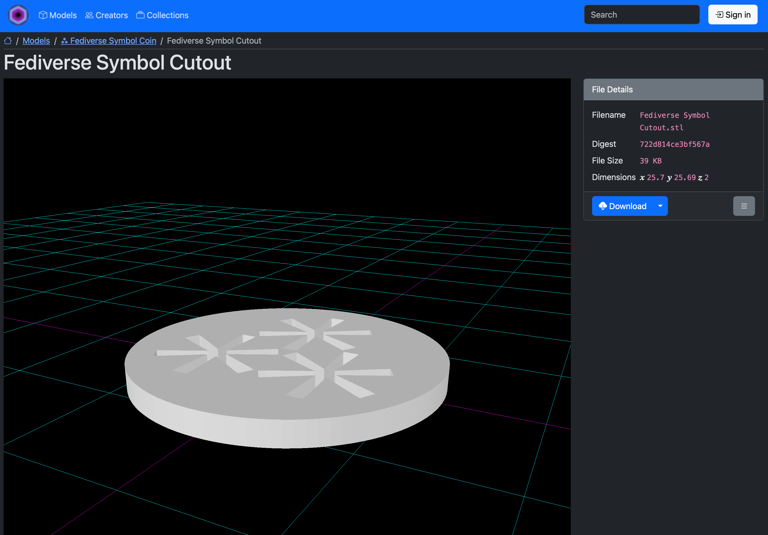Click the y dimension value 25.69
Screen dimensions: 768x535
tap(685, 177)
